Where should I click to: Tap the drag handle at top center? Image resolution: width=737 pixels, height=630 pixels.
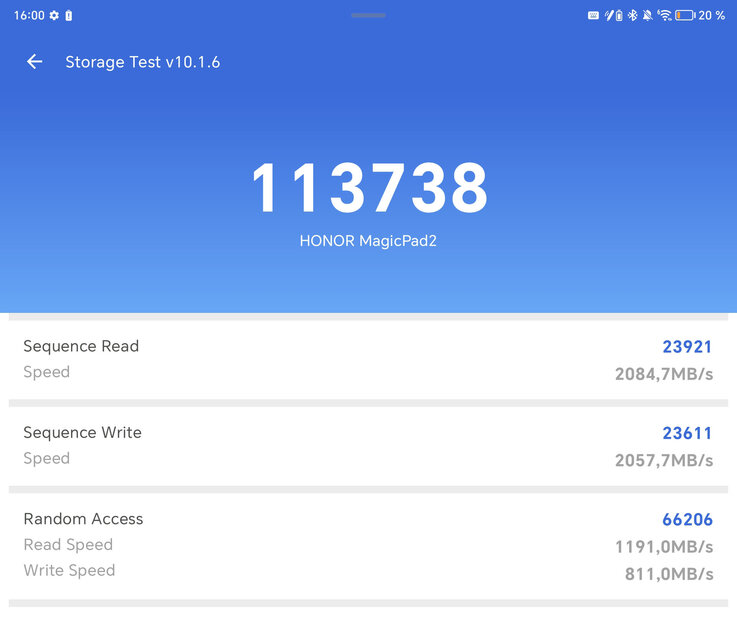click(368, 15)
